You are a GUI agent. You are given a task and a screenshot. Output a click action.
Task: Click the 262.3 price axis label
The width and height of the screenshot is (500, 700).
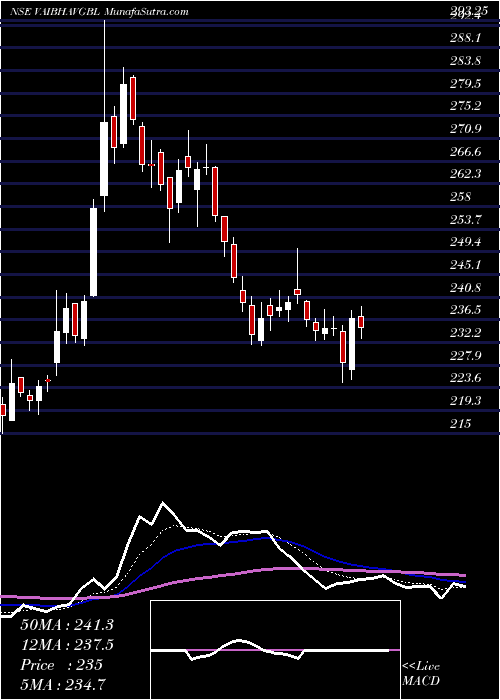coord(465,174)
